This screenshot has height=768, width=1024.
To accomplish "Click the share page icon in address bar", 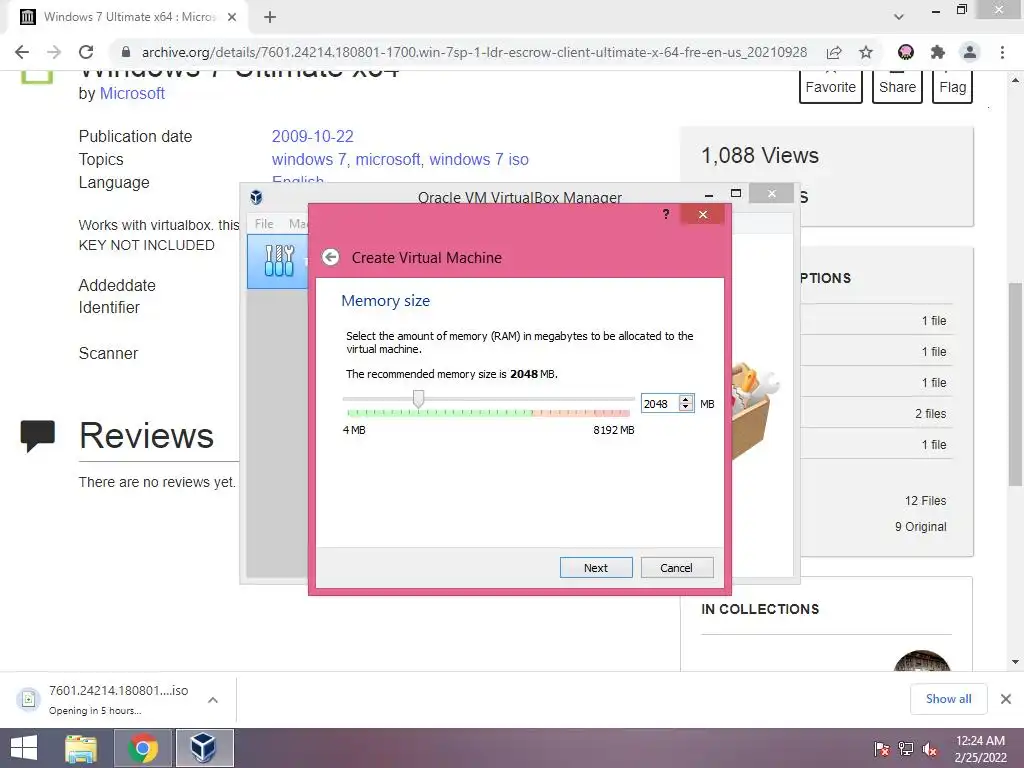I will pos(834,52).
